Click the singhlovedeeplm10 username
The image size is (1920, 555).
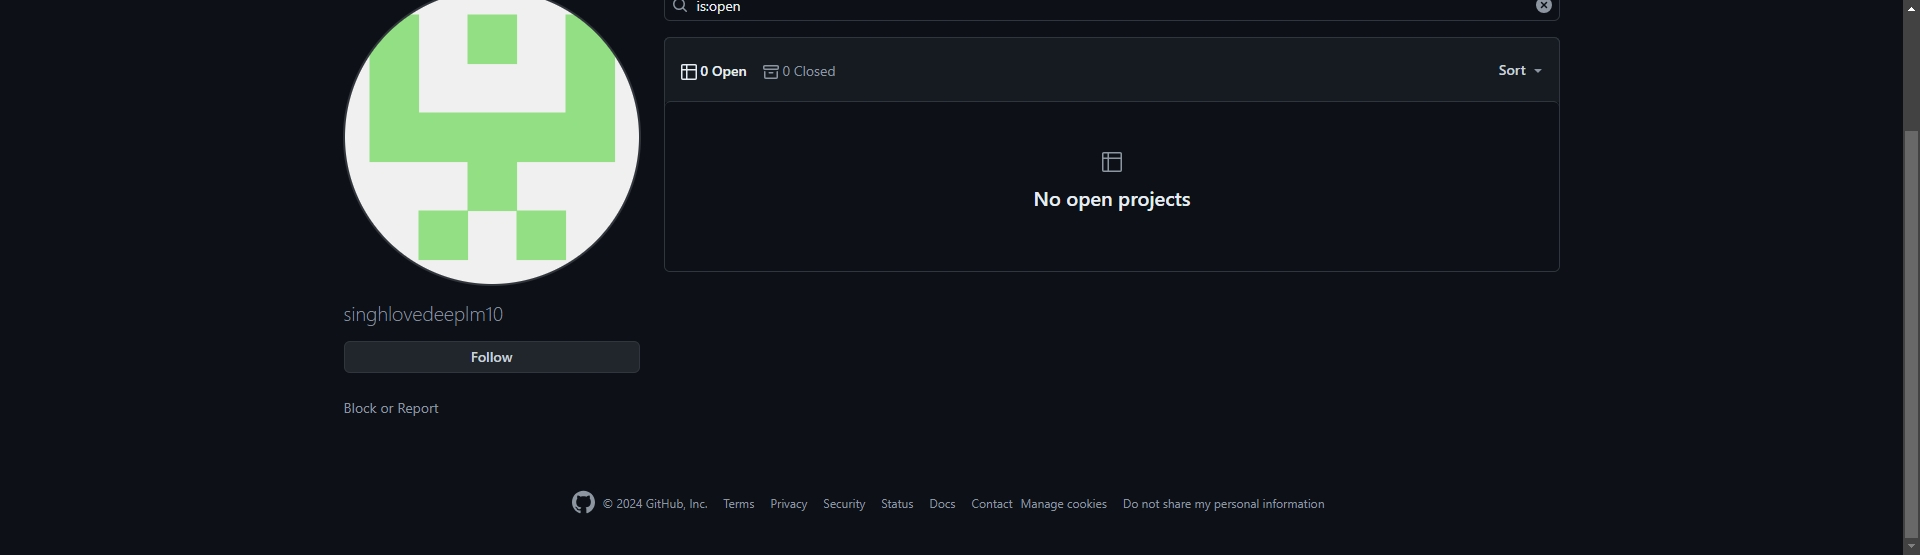coord(423,314)
